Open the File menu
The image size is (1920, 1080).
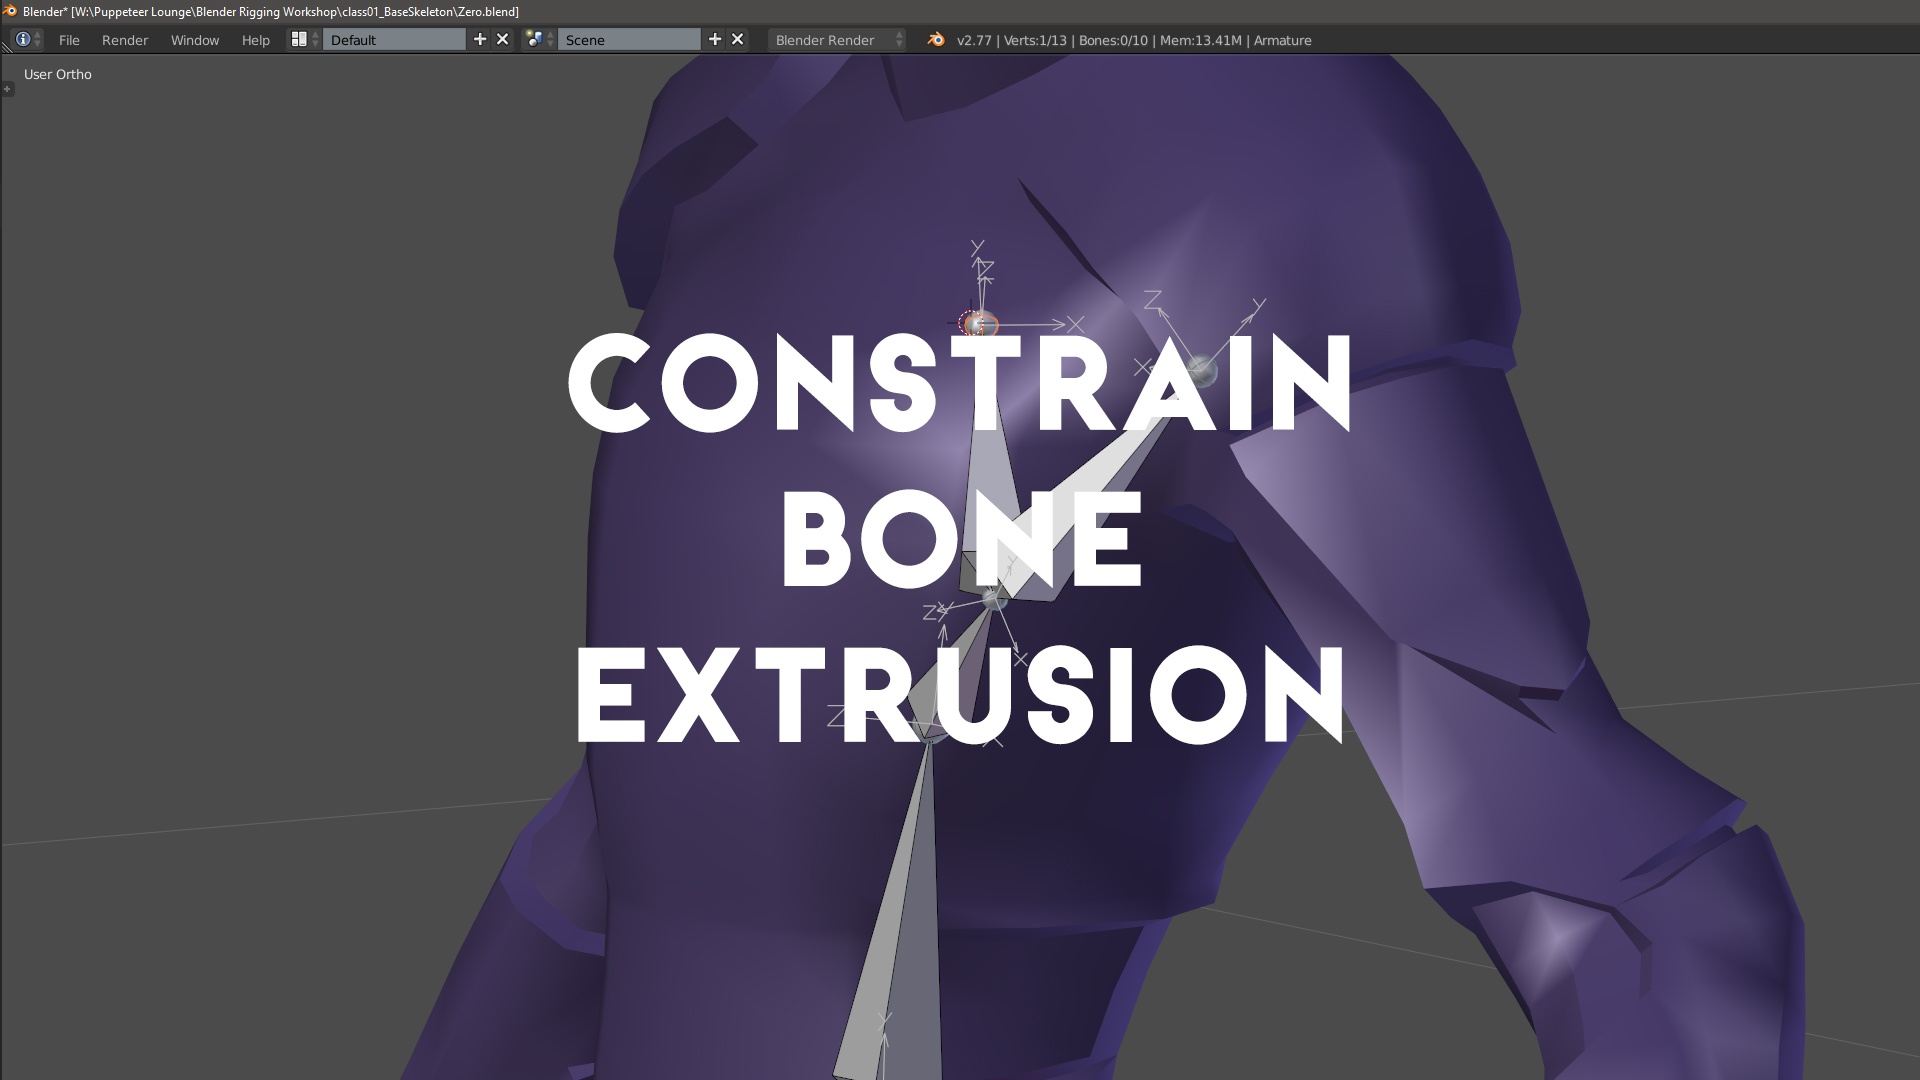click(69, 40)
